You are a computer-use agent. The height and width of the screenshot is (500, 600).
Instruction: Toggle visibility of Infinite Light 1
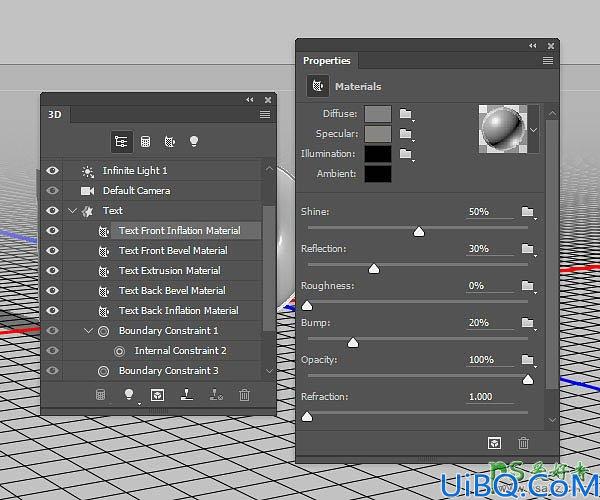tap(52, 170)
